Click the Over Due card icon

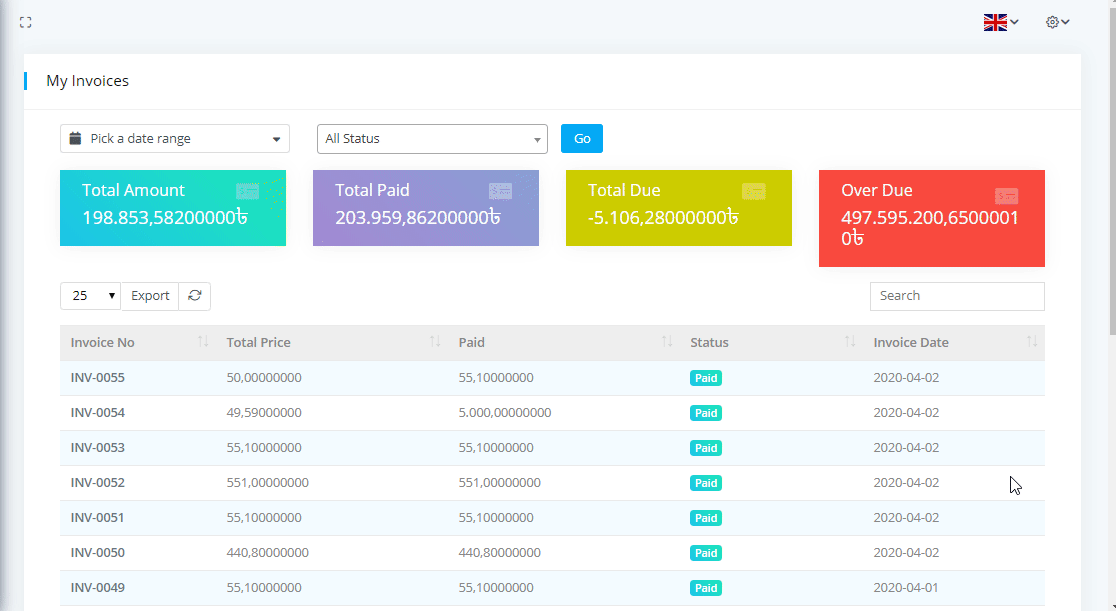click(1007, 196)
